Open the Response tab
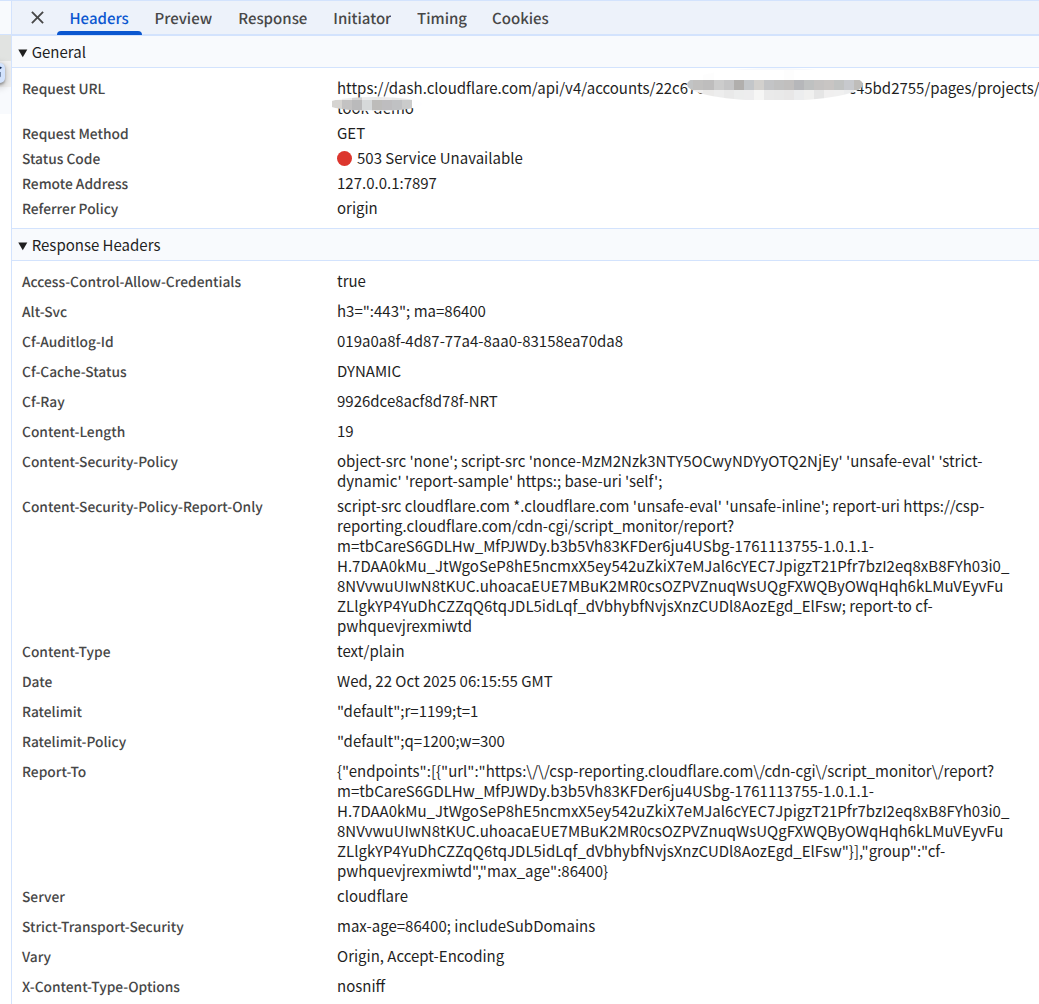The width and height of the screenshot is (1039, 1004). pos(272,19)
